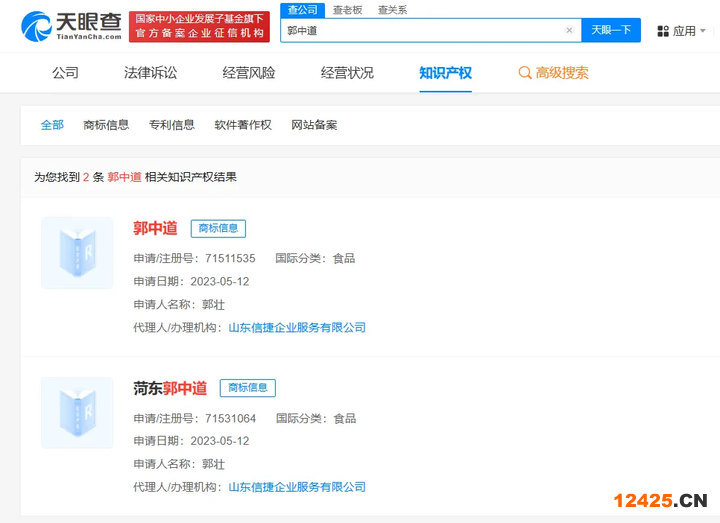Expand the 应用 dropdown menu

pos(702,31)
